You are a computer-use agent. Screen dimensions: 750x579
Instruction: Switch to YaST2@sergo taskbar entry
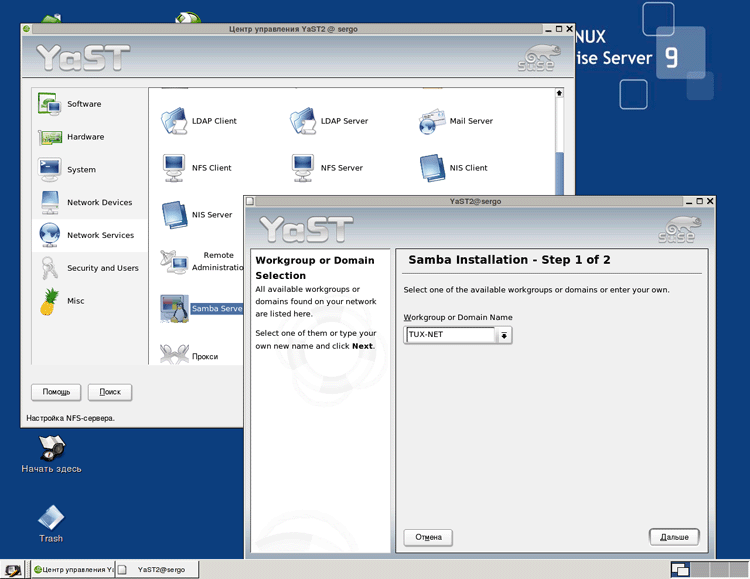[157, 569]
